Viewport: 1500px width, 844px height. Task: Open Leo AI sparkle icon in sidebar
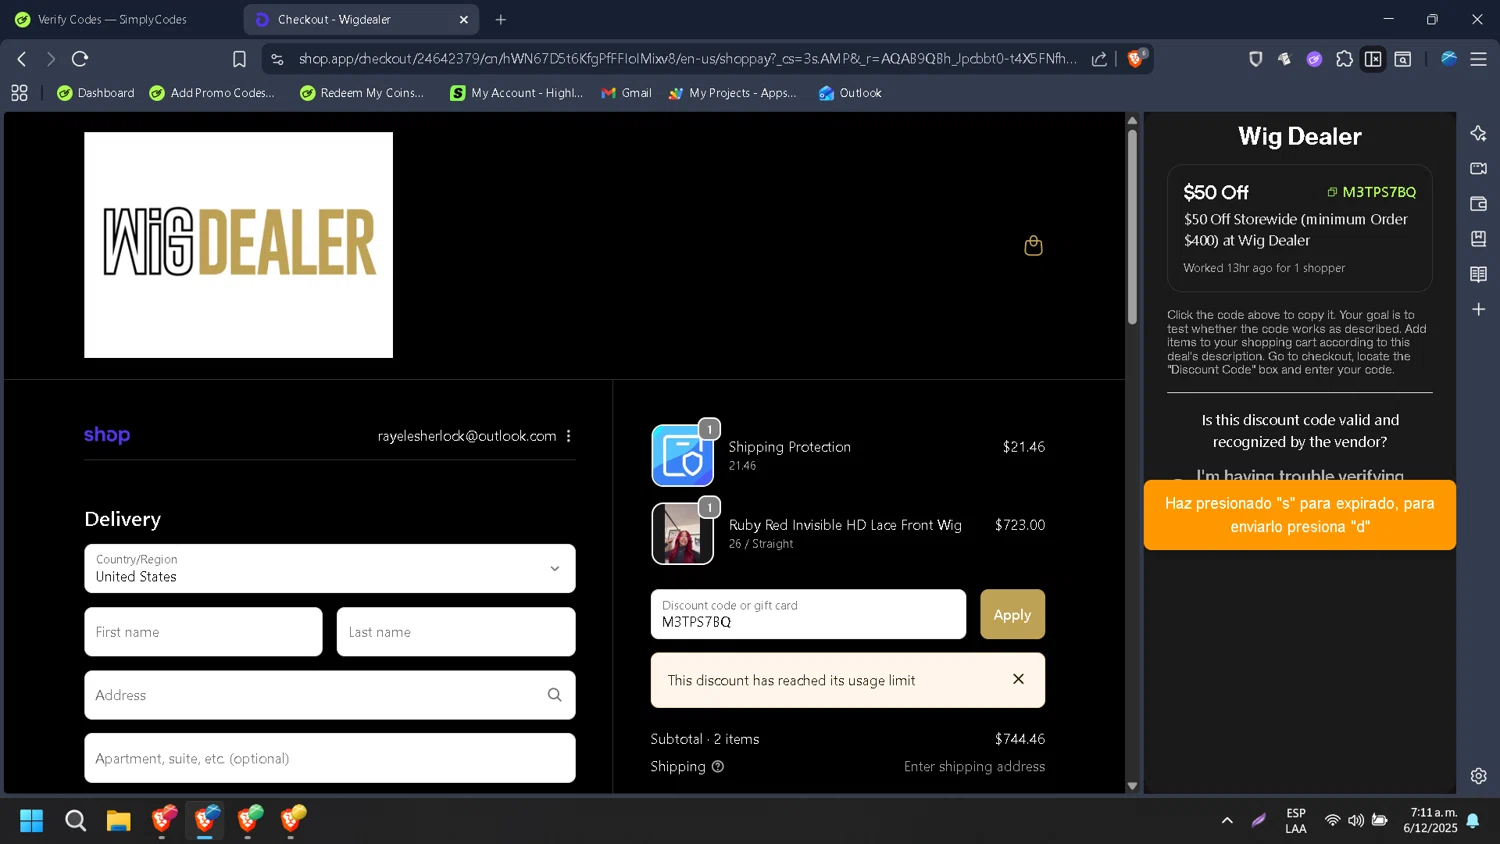[x=1478, y=133]
